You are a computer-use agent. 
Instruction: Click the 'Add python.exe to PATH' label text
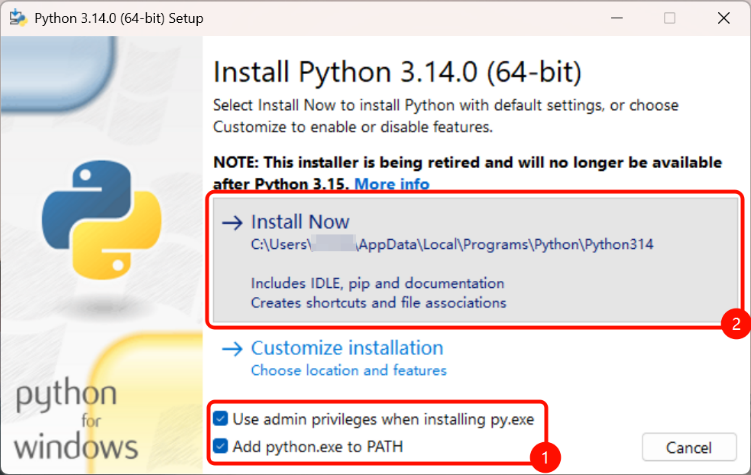click(x=318, y=447)
